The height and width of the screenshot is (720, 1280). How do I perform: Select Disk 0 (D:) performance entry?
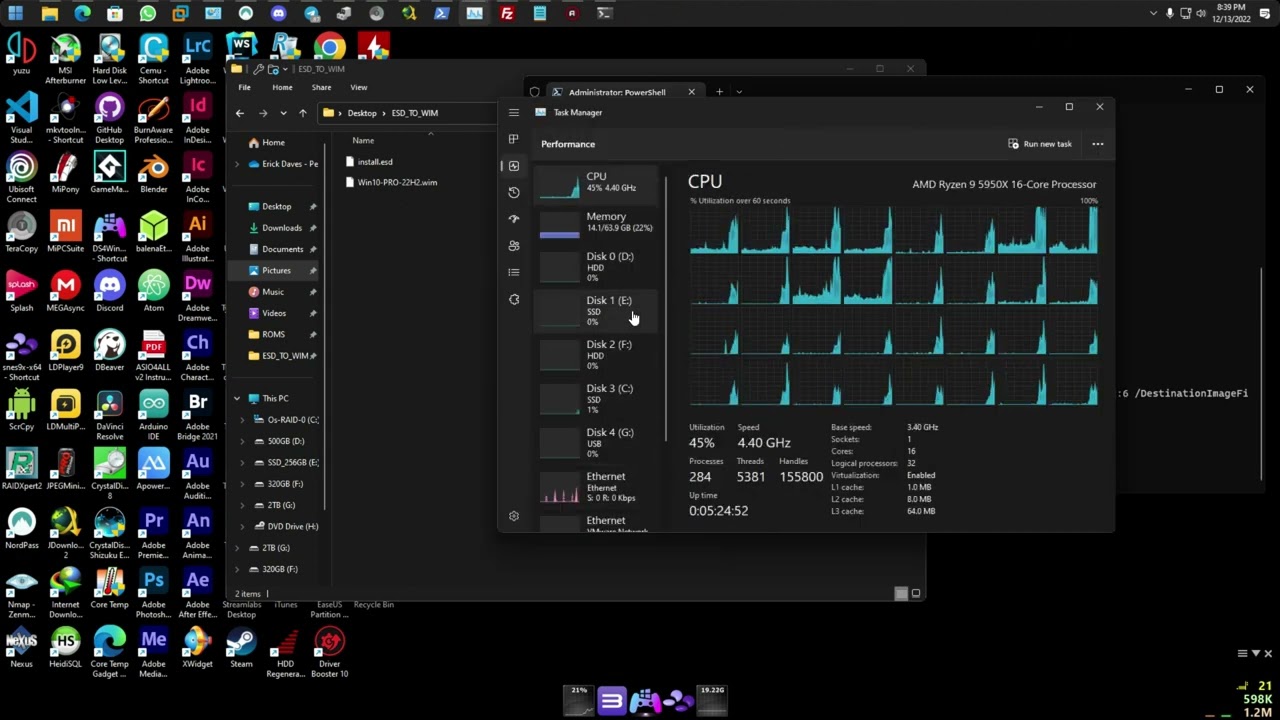(x=598, y=267)
